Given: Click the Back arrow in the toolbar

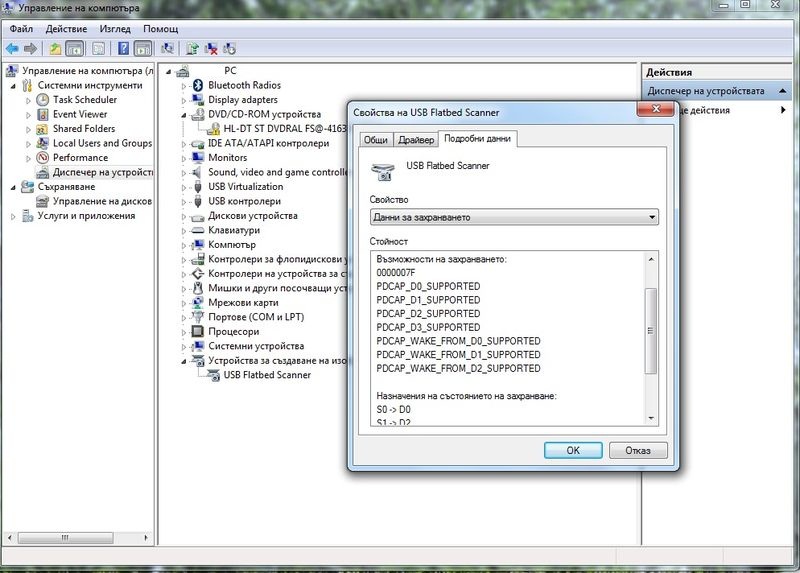Looking at the screenshot, I should (x=12, y=48).
